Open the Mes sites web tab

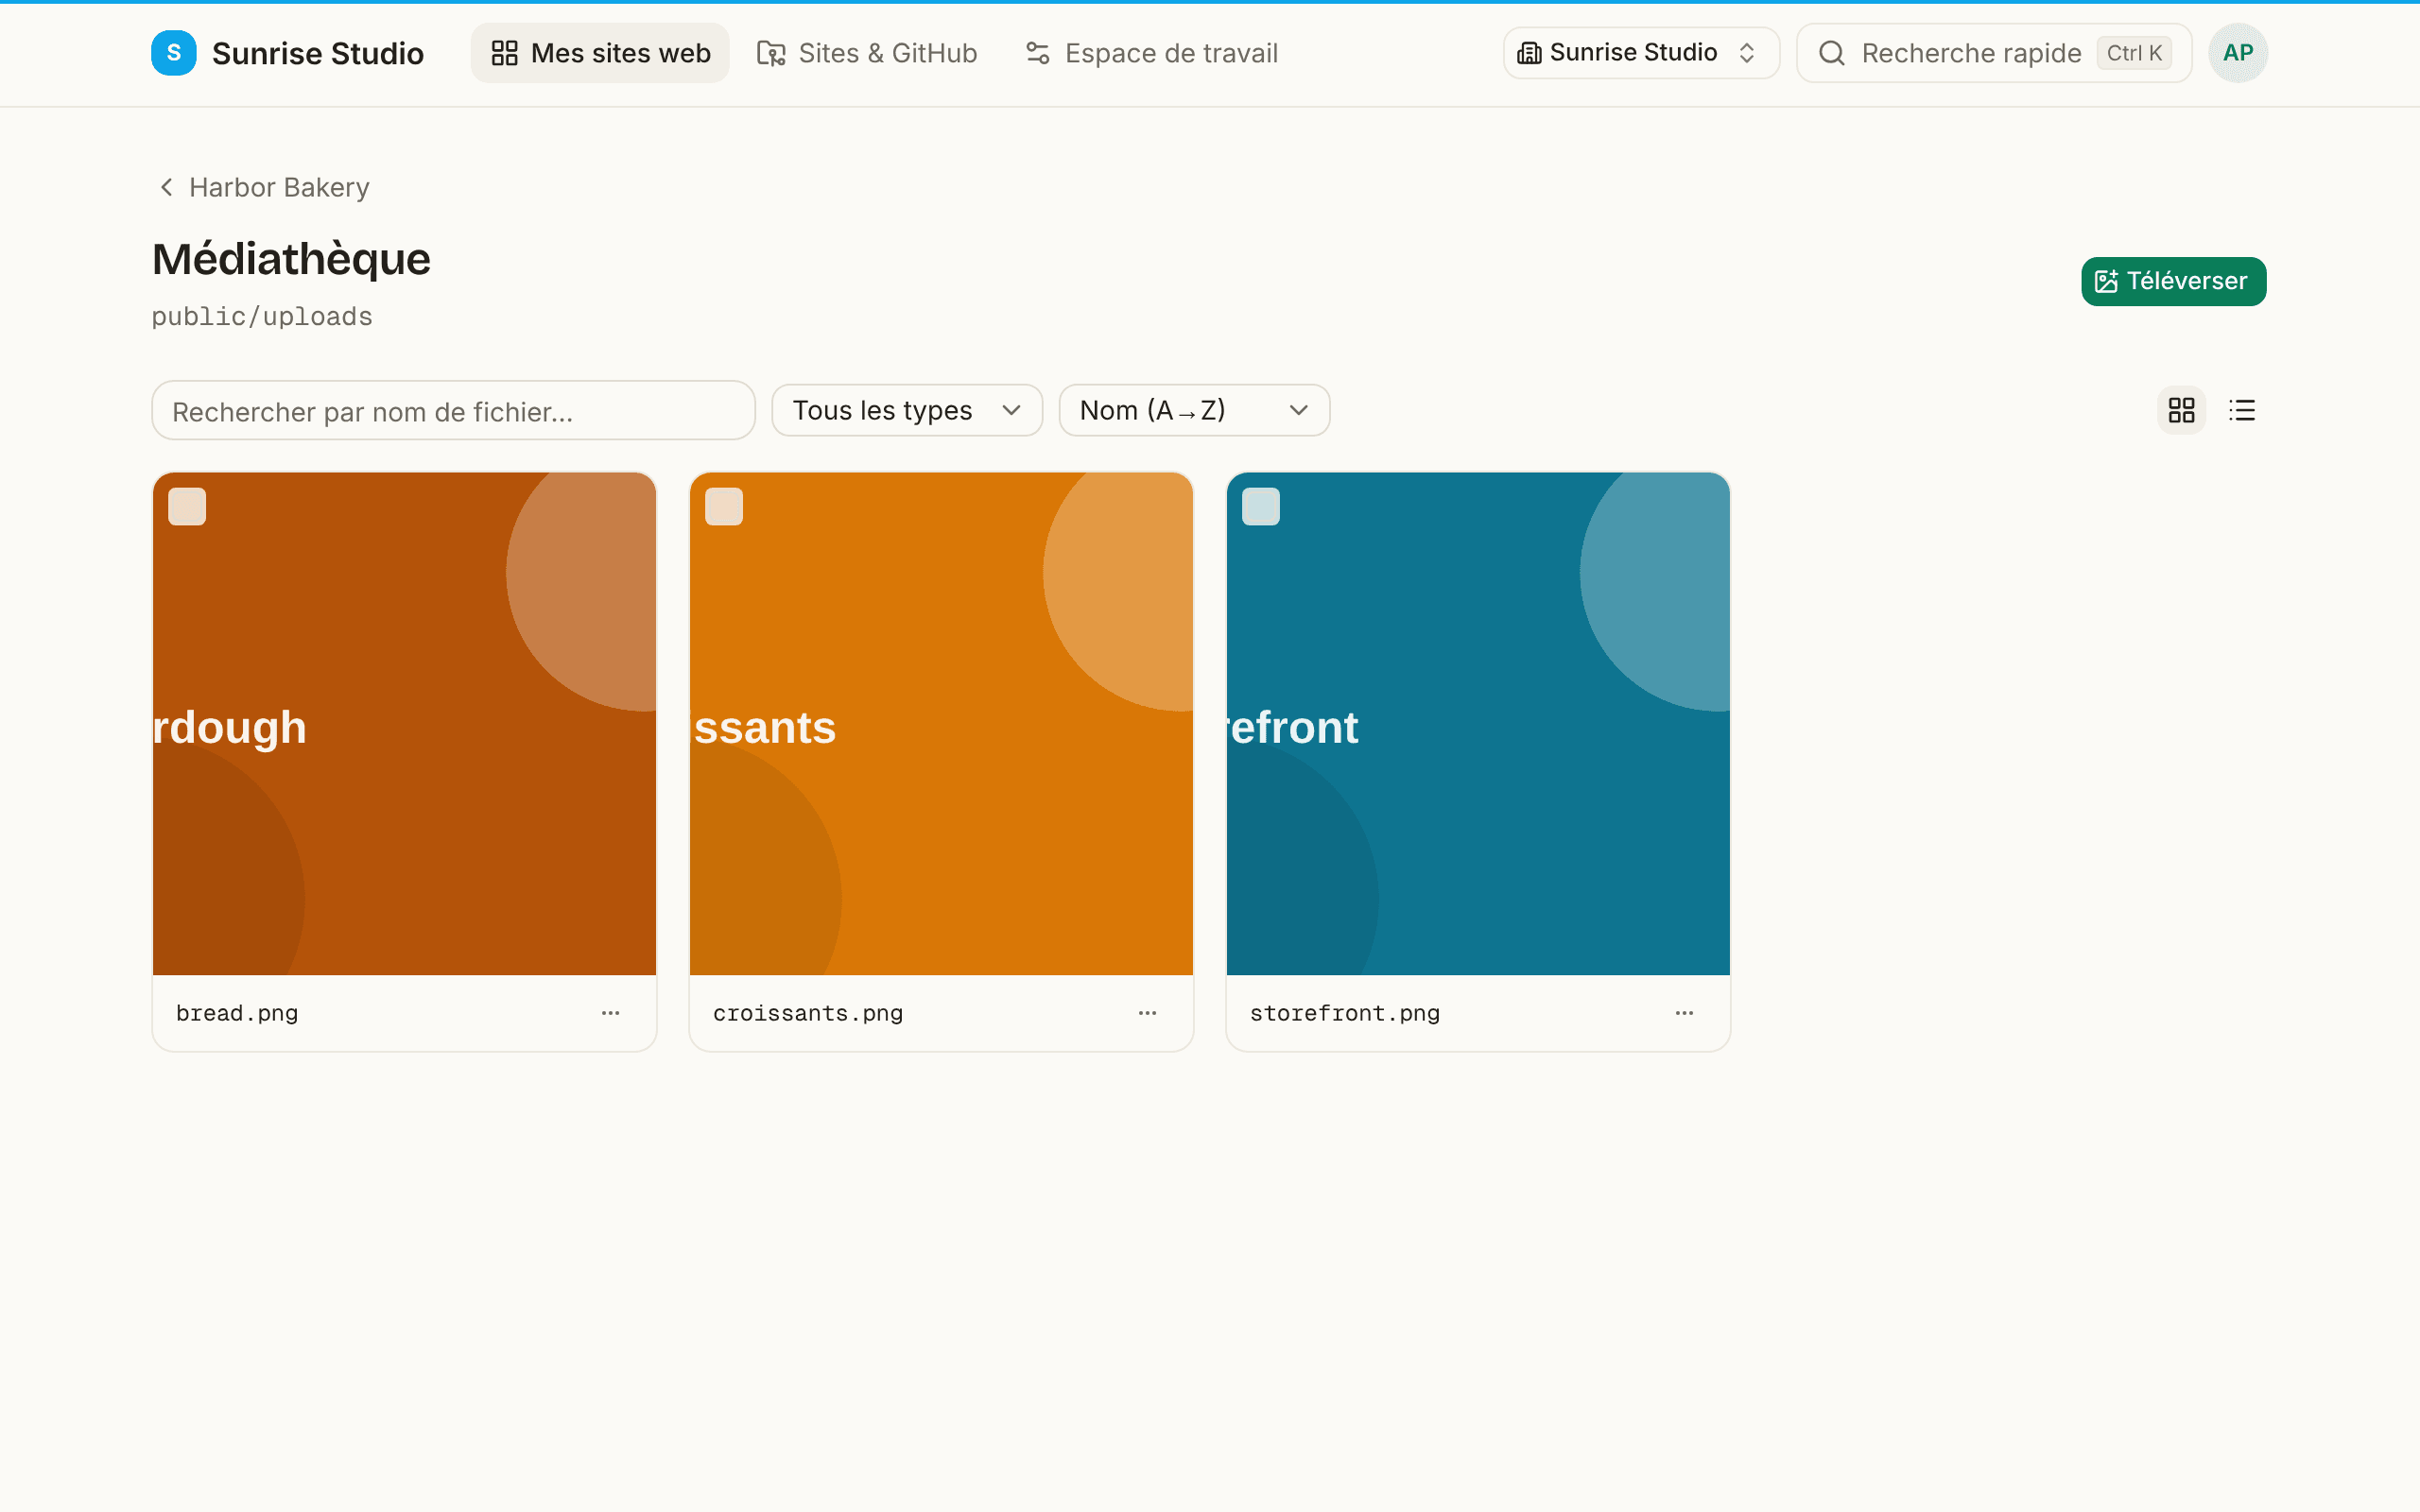600,53
